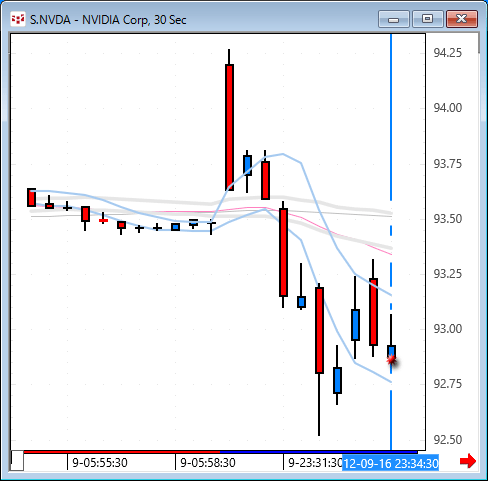Click the red star marker on last candle
Image resolution: width=488 pixels, height=481 pixels.
[391, 360]
